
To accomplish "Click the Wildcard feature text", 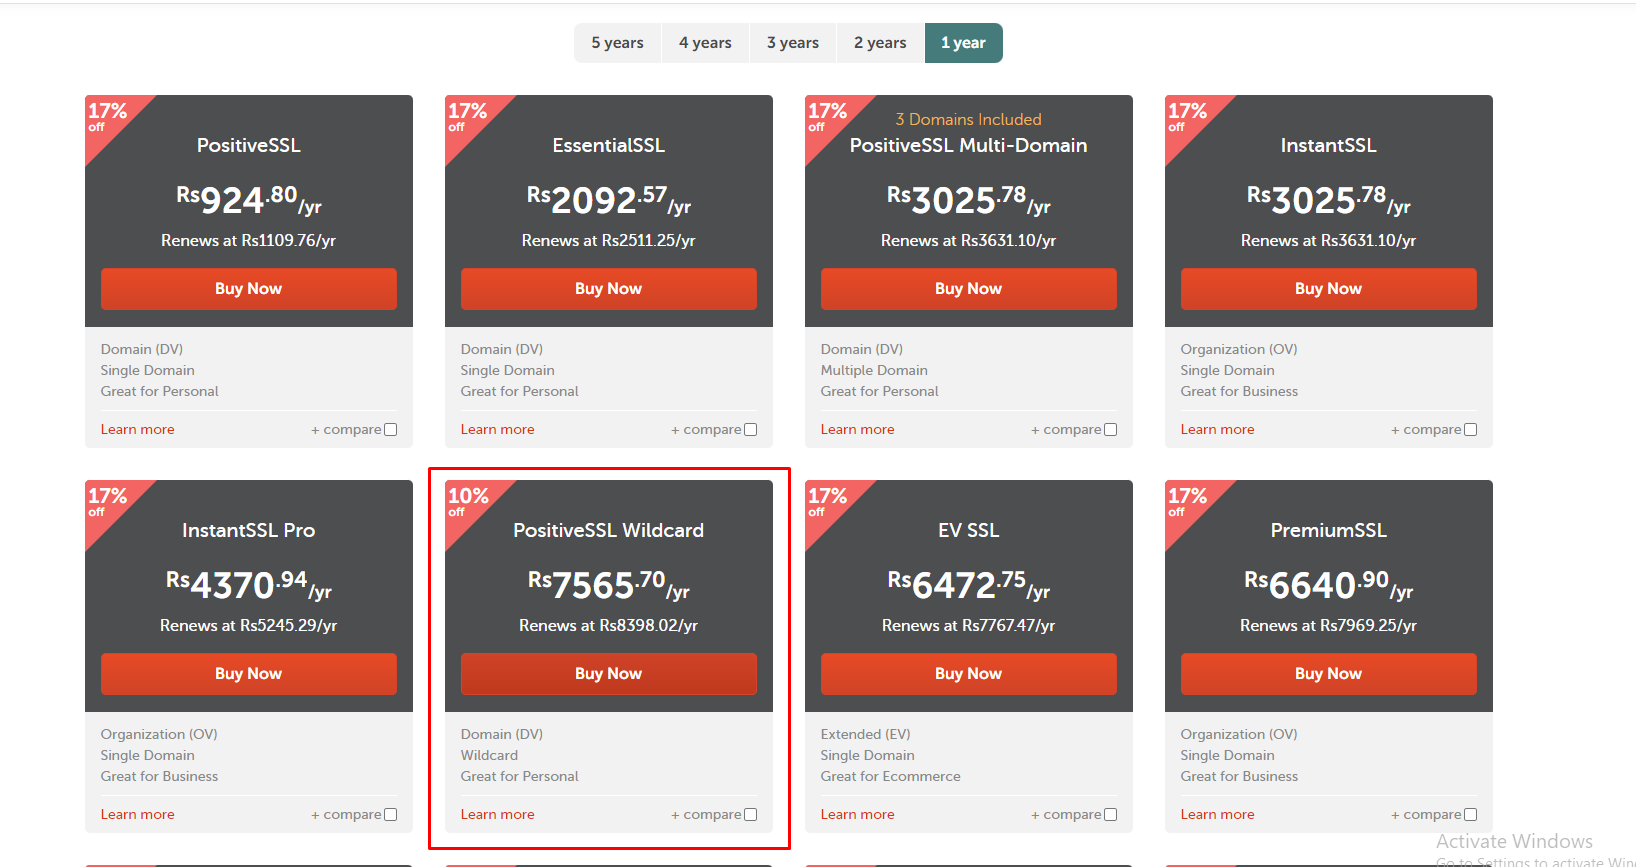I will (490, 756).
